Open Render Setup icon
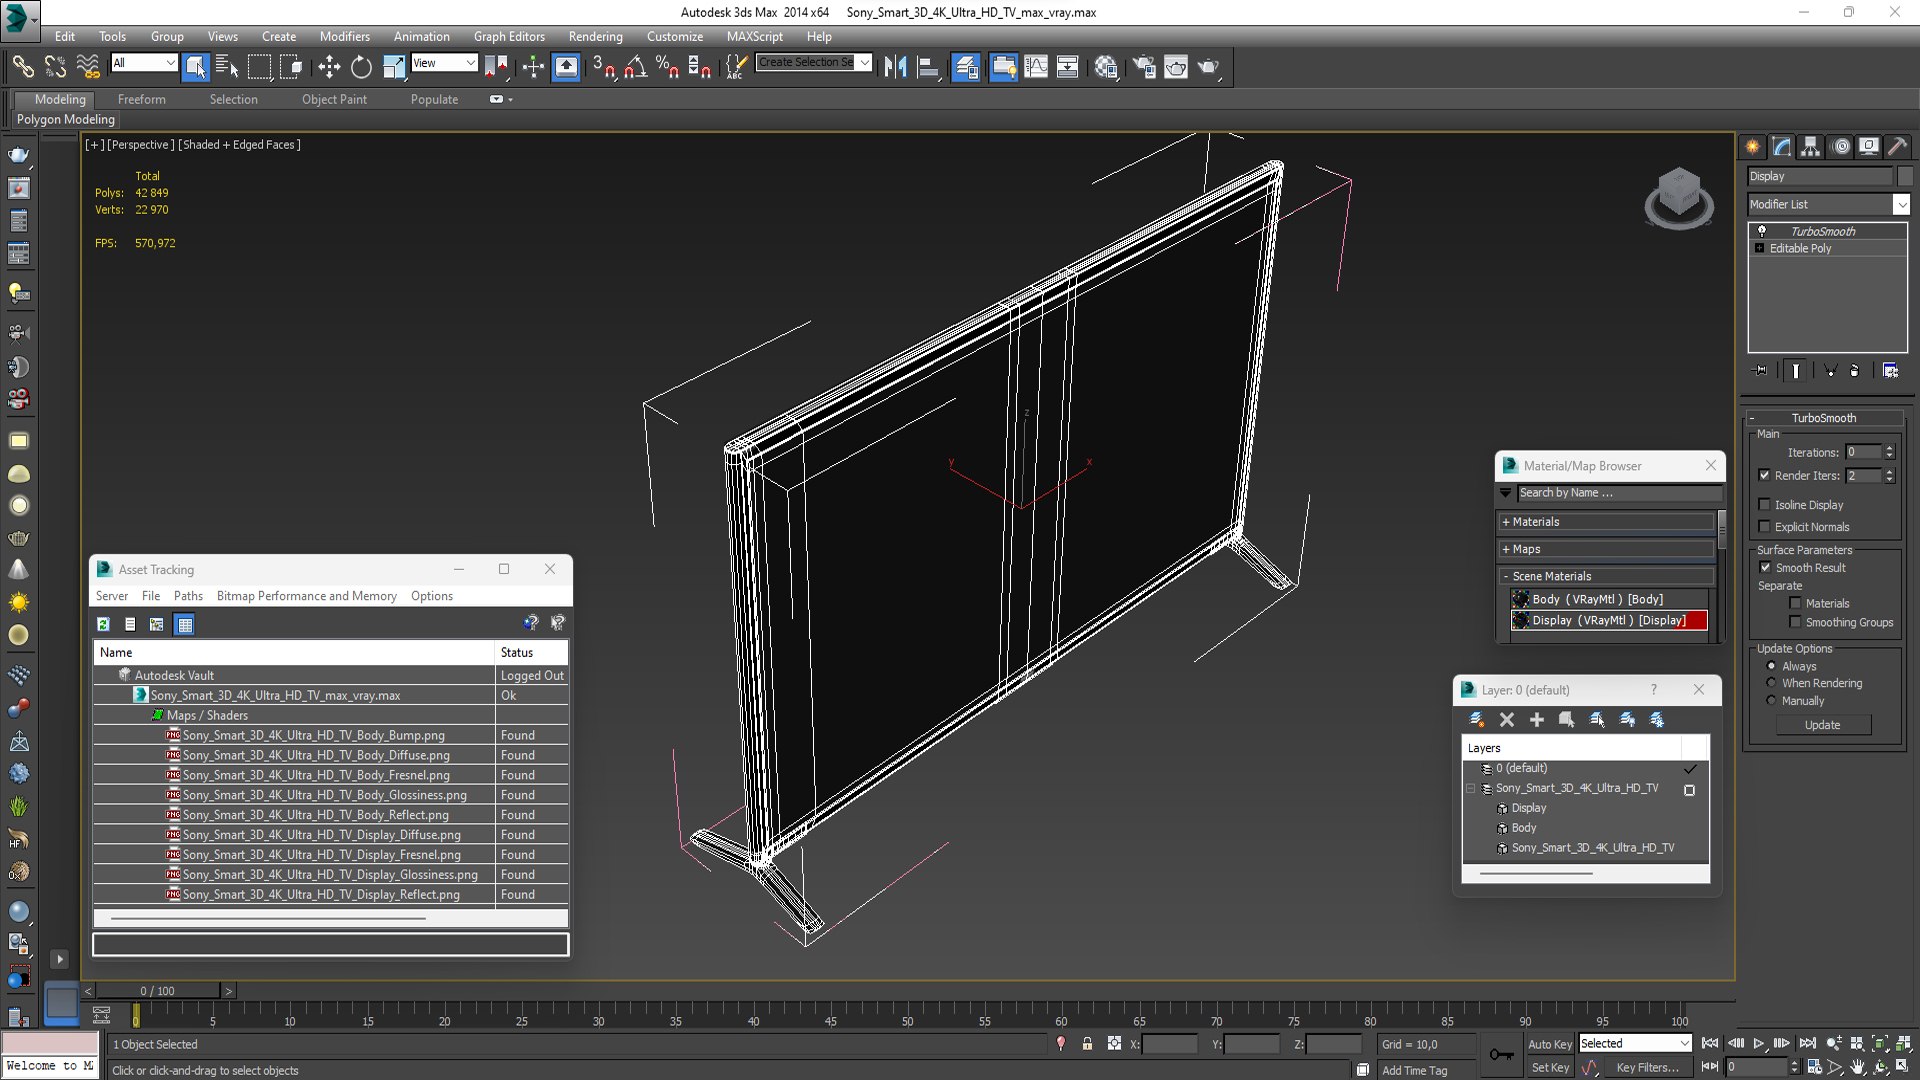 [1144, 67]
